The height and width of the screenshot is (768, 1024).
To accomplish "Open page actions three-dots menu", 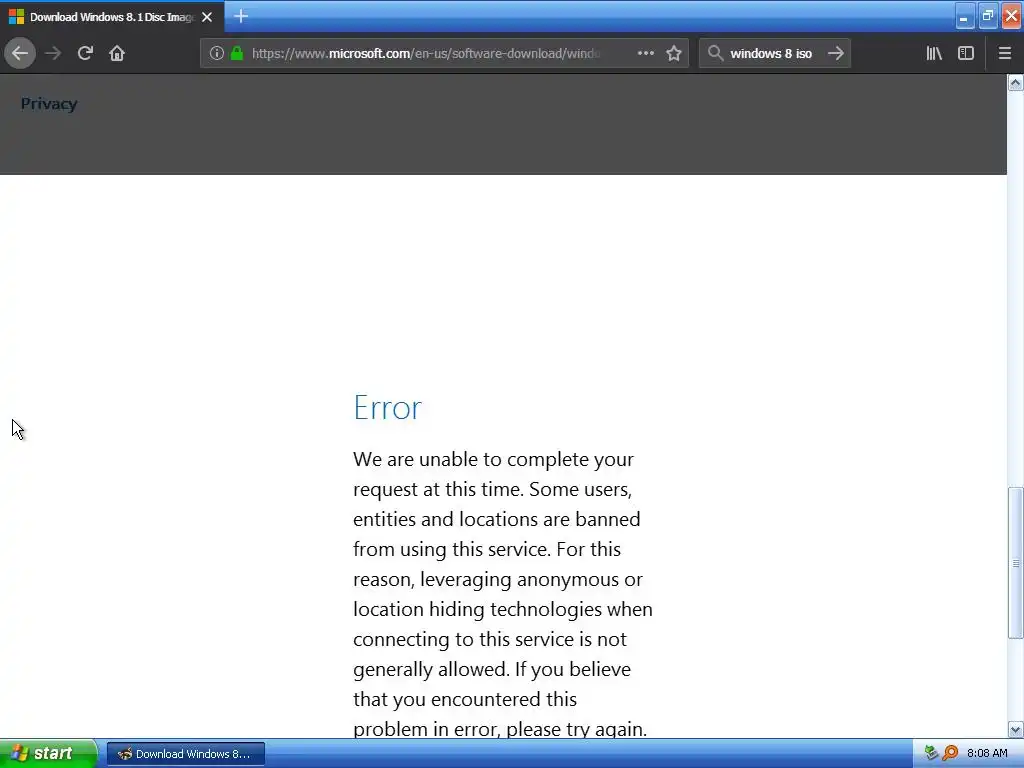I will click(645, 53).
